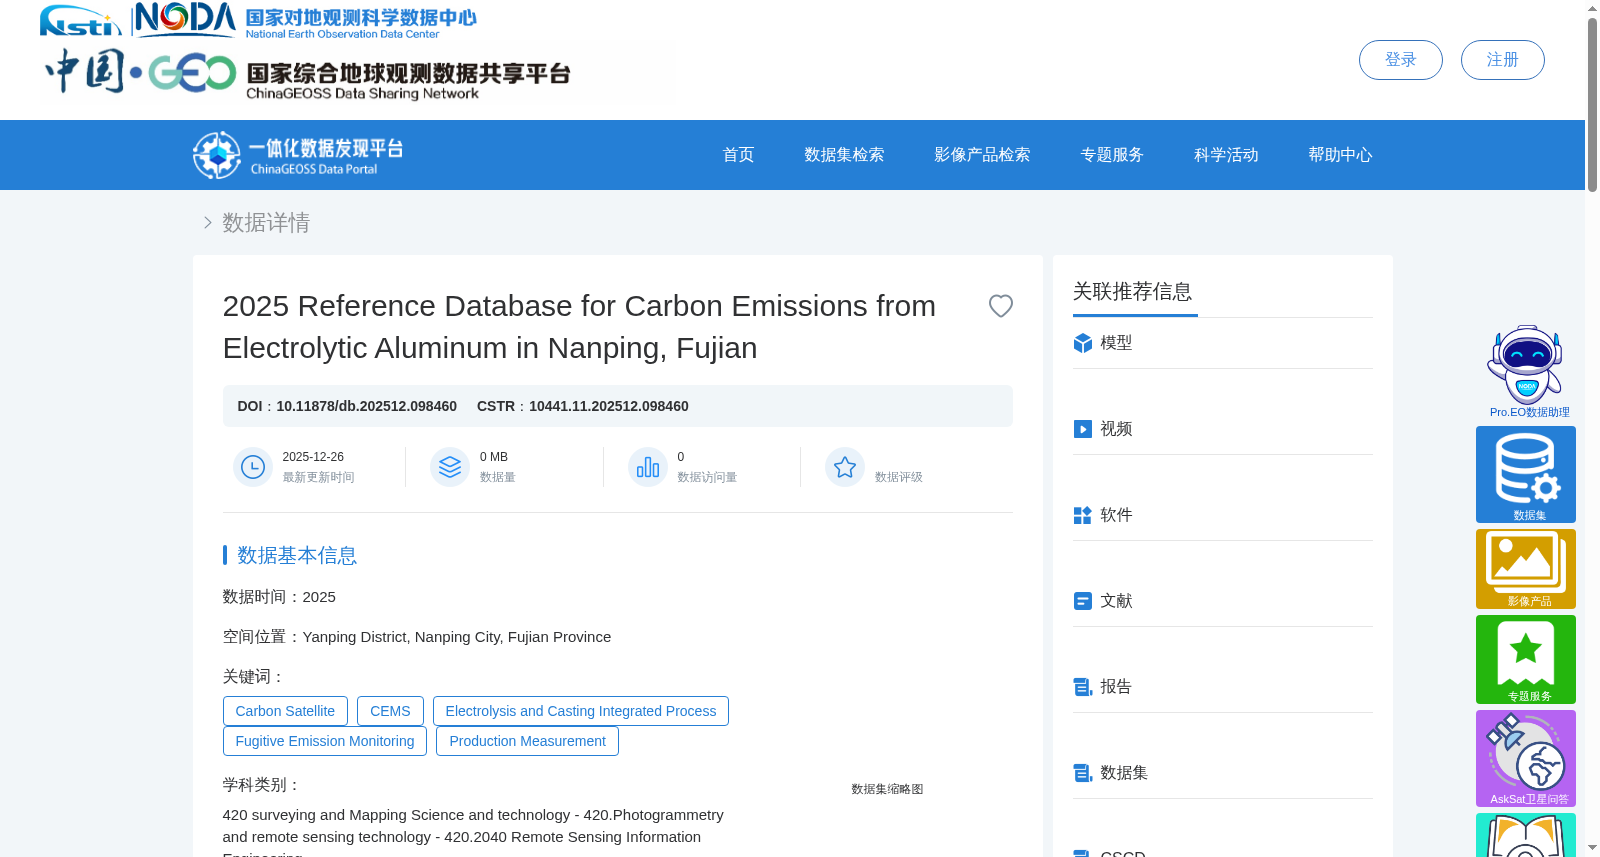Image resolution: width=1600 pixels, height=857 pixels.
Task: Click the grid icon next to 软件
Action: click(x=1082, y=515)
